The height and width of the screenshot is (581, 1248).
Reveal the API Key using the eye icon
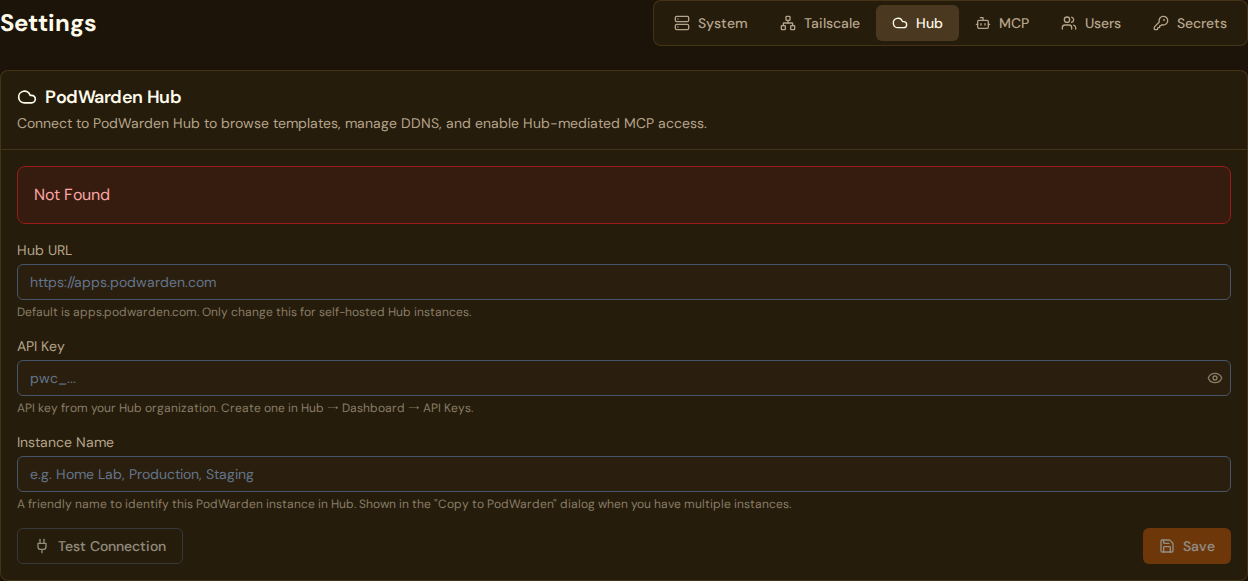(1214, 378)
